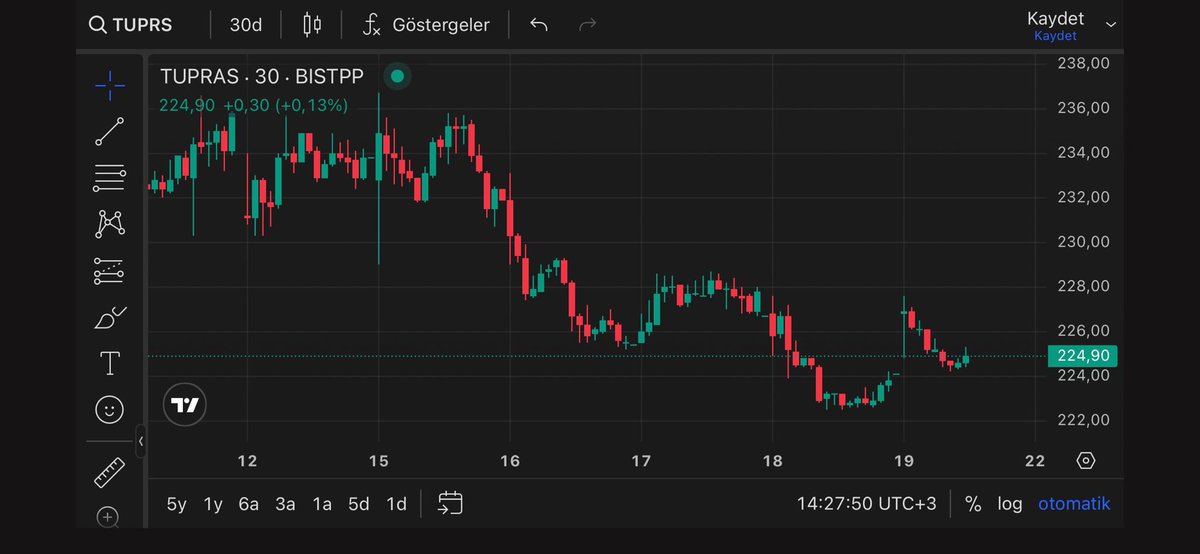Set range to 5y
The width and height of the screenshot is (1200, 554).
(177, 504)
